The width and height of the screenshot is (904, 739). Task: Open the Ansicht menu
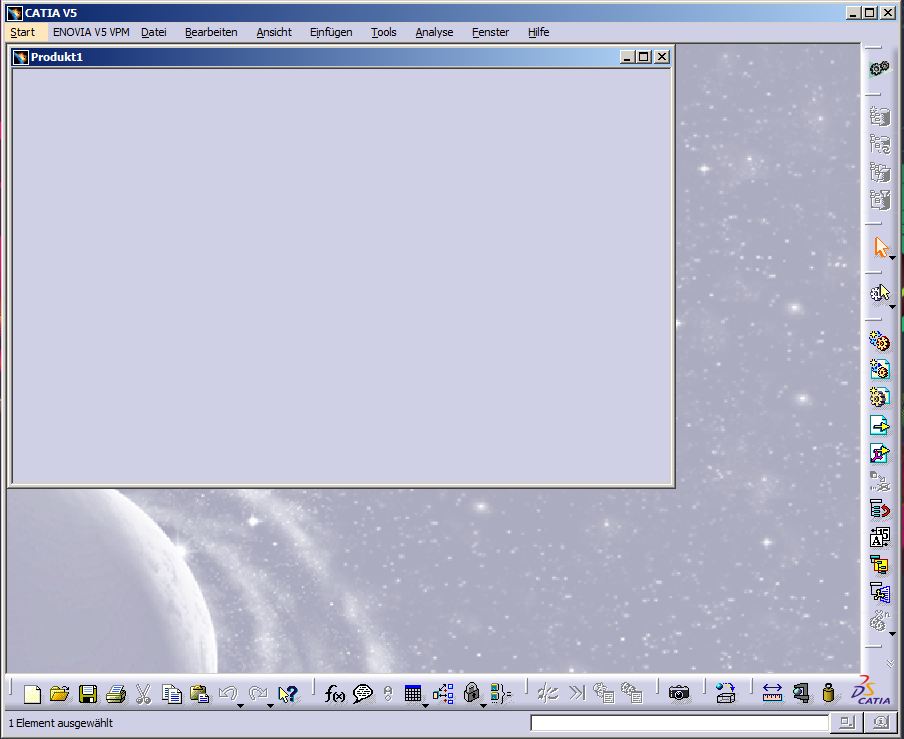274,32
